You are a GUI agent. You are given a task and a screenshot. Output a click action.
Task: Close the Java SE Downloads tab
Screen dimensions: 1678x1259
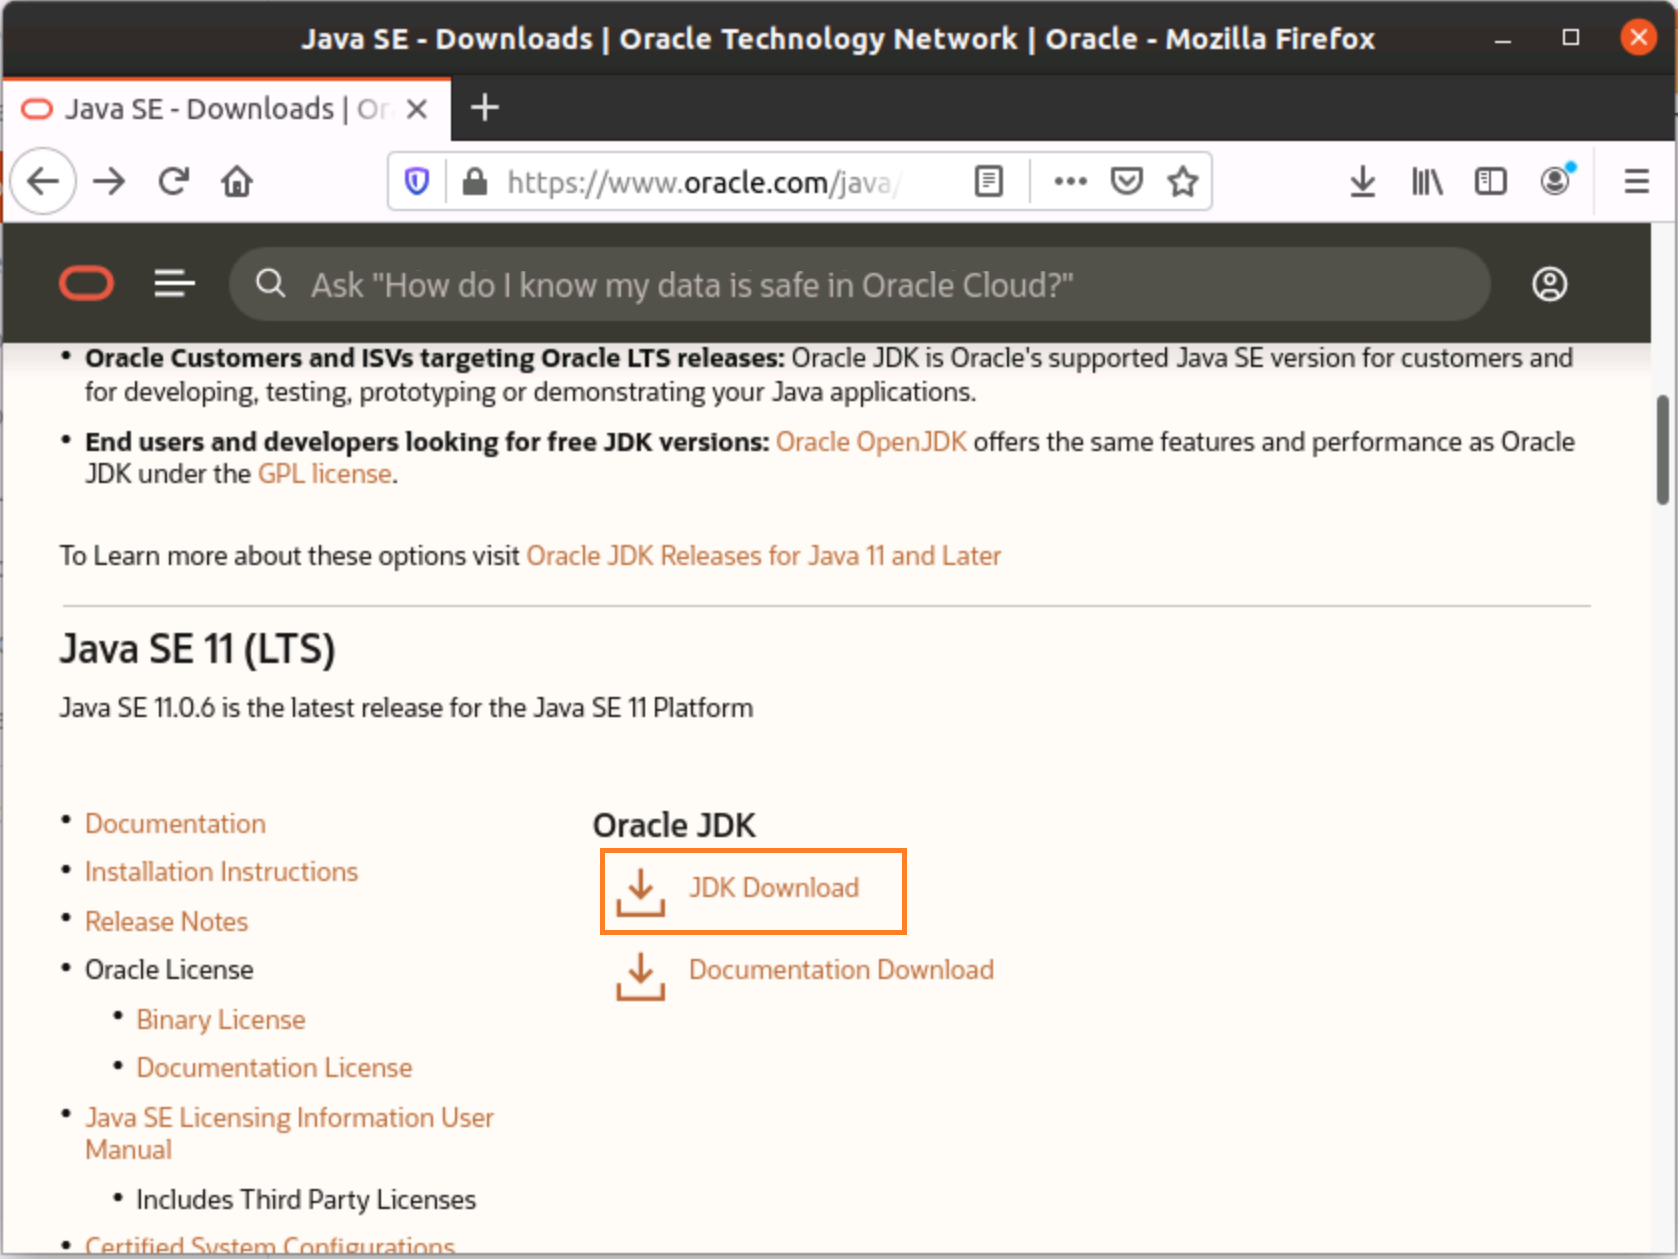tap(417, 108)
